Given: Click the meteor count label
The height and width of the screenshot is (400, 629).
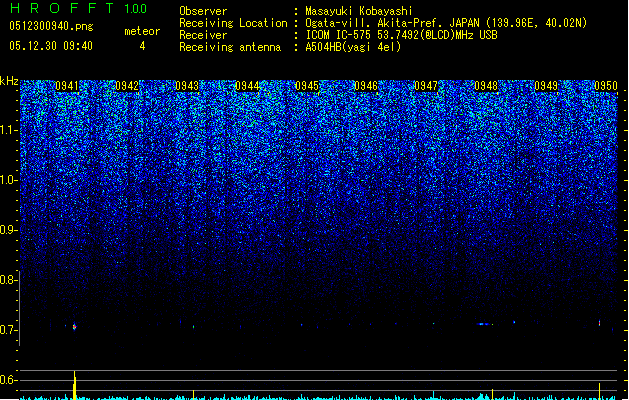Looking at the screenshot, I should pyautogui.click(x=142, y=31).
